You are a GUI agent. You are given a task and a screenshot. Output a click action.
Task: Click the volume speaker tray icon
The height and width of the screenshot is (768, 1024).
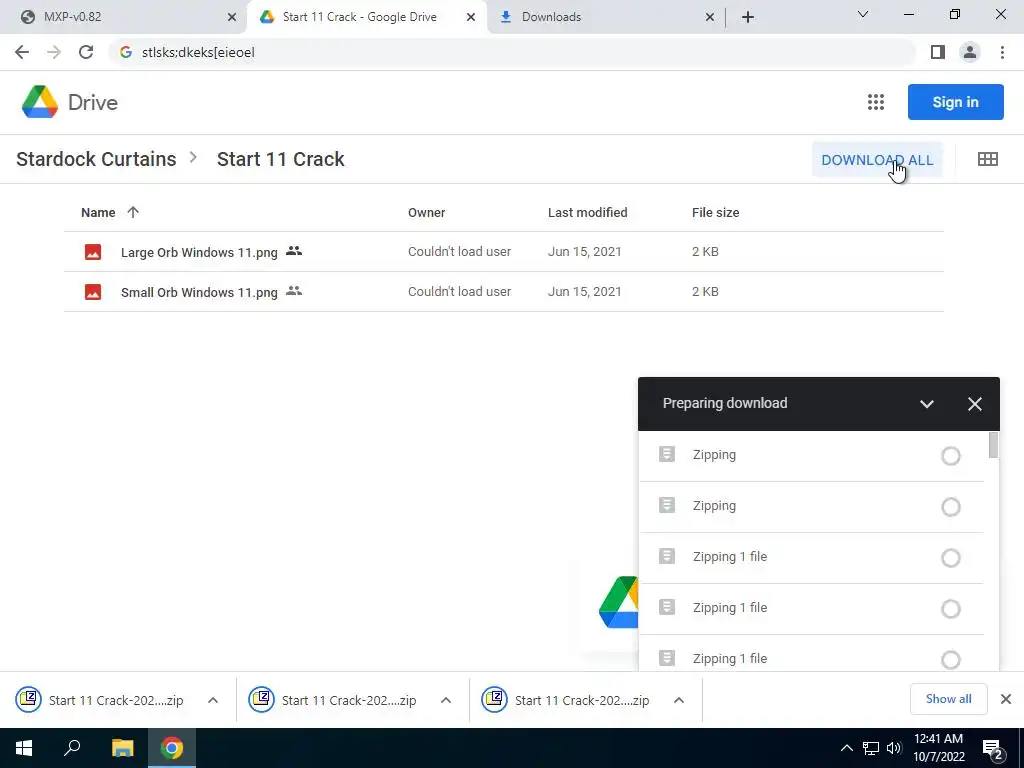click(x=894, y=748)
